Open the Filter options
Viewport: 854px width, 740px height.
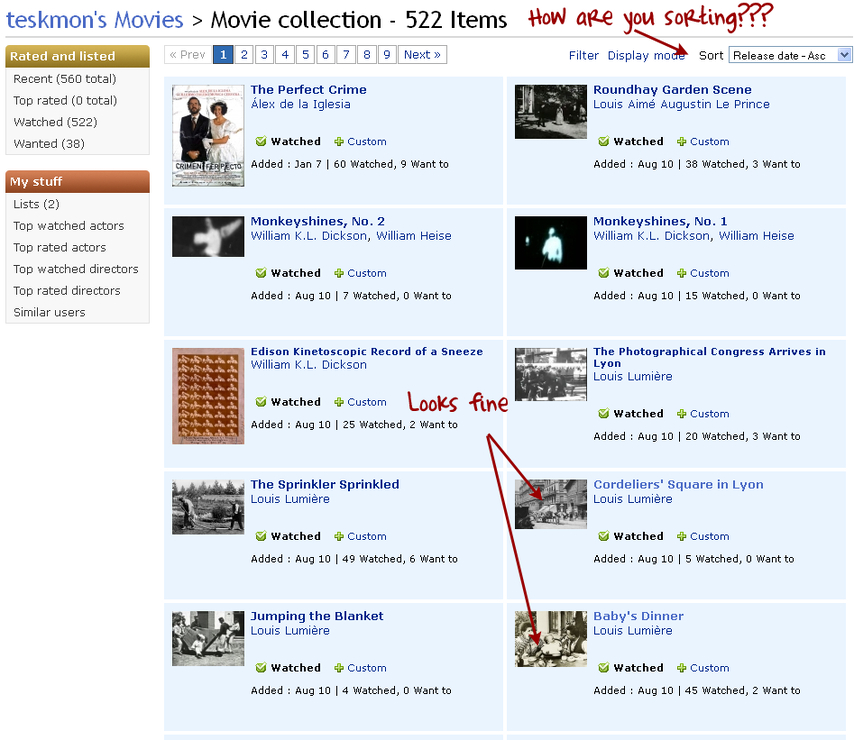pos(583,56)
